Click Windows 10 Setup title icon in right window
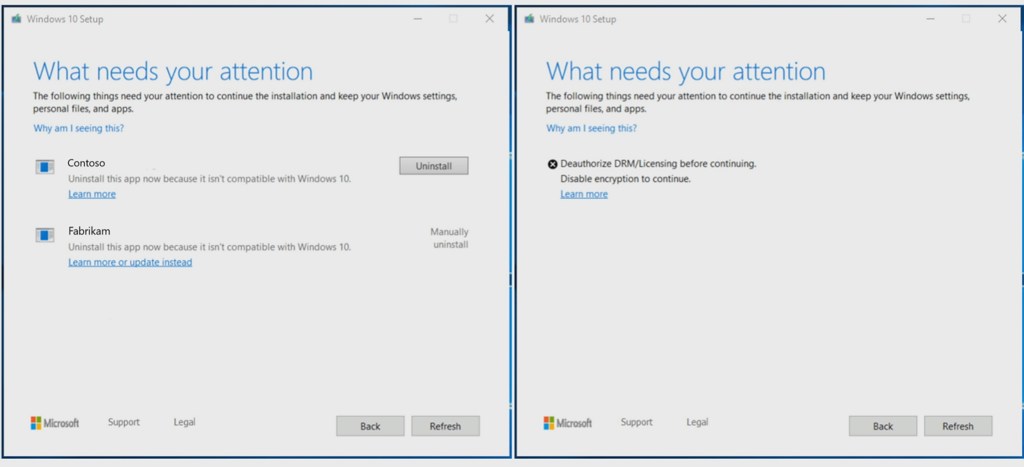 coord(529,19)
